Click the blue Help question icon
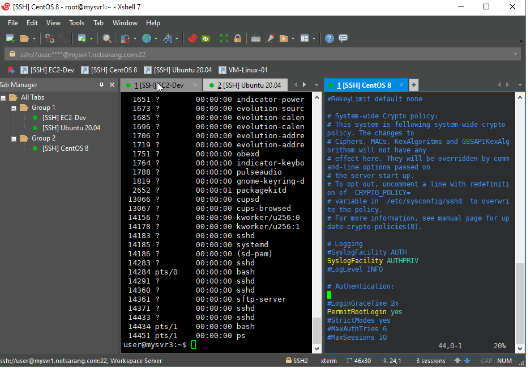This screenshot has width=528, height=369. point(329,38)
